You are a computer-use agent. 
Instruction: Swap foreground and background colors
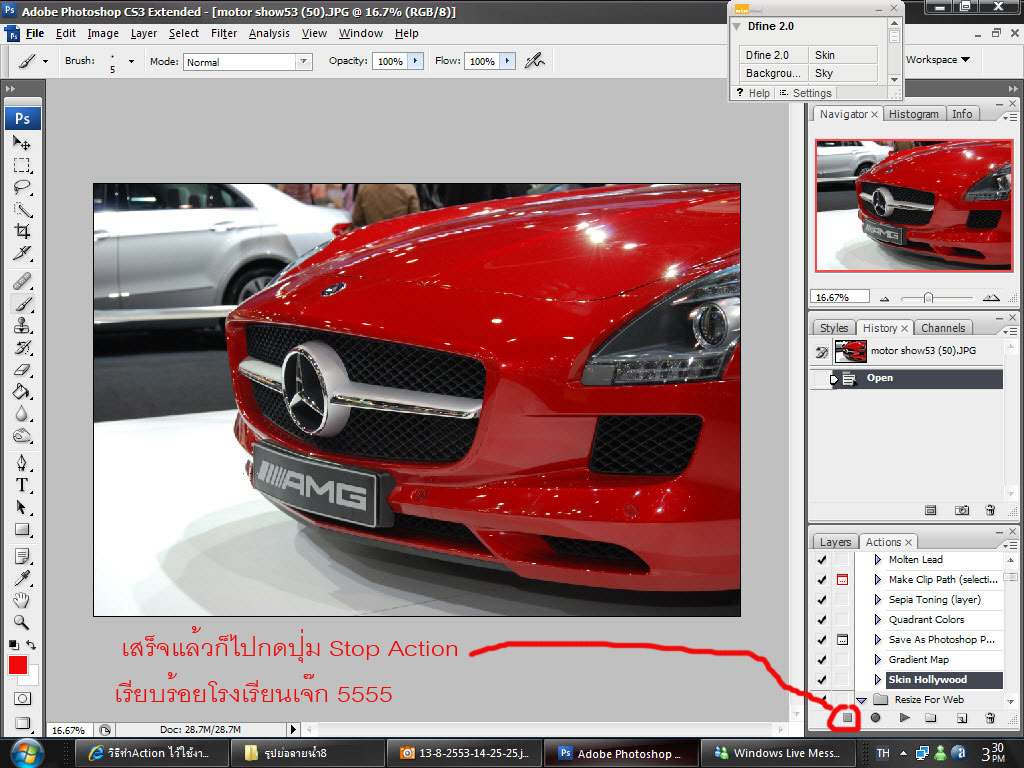click(x=31, y=645)
